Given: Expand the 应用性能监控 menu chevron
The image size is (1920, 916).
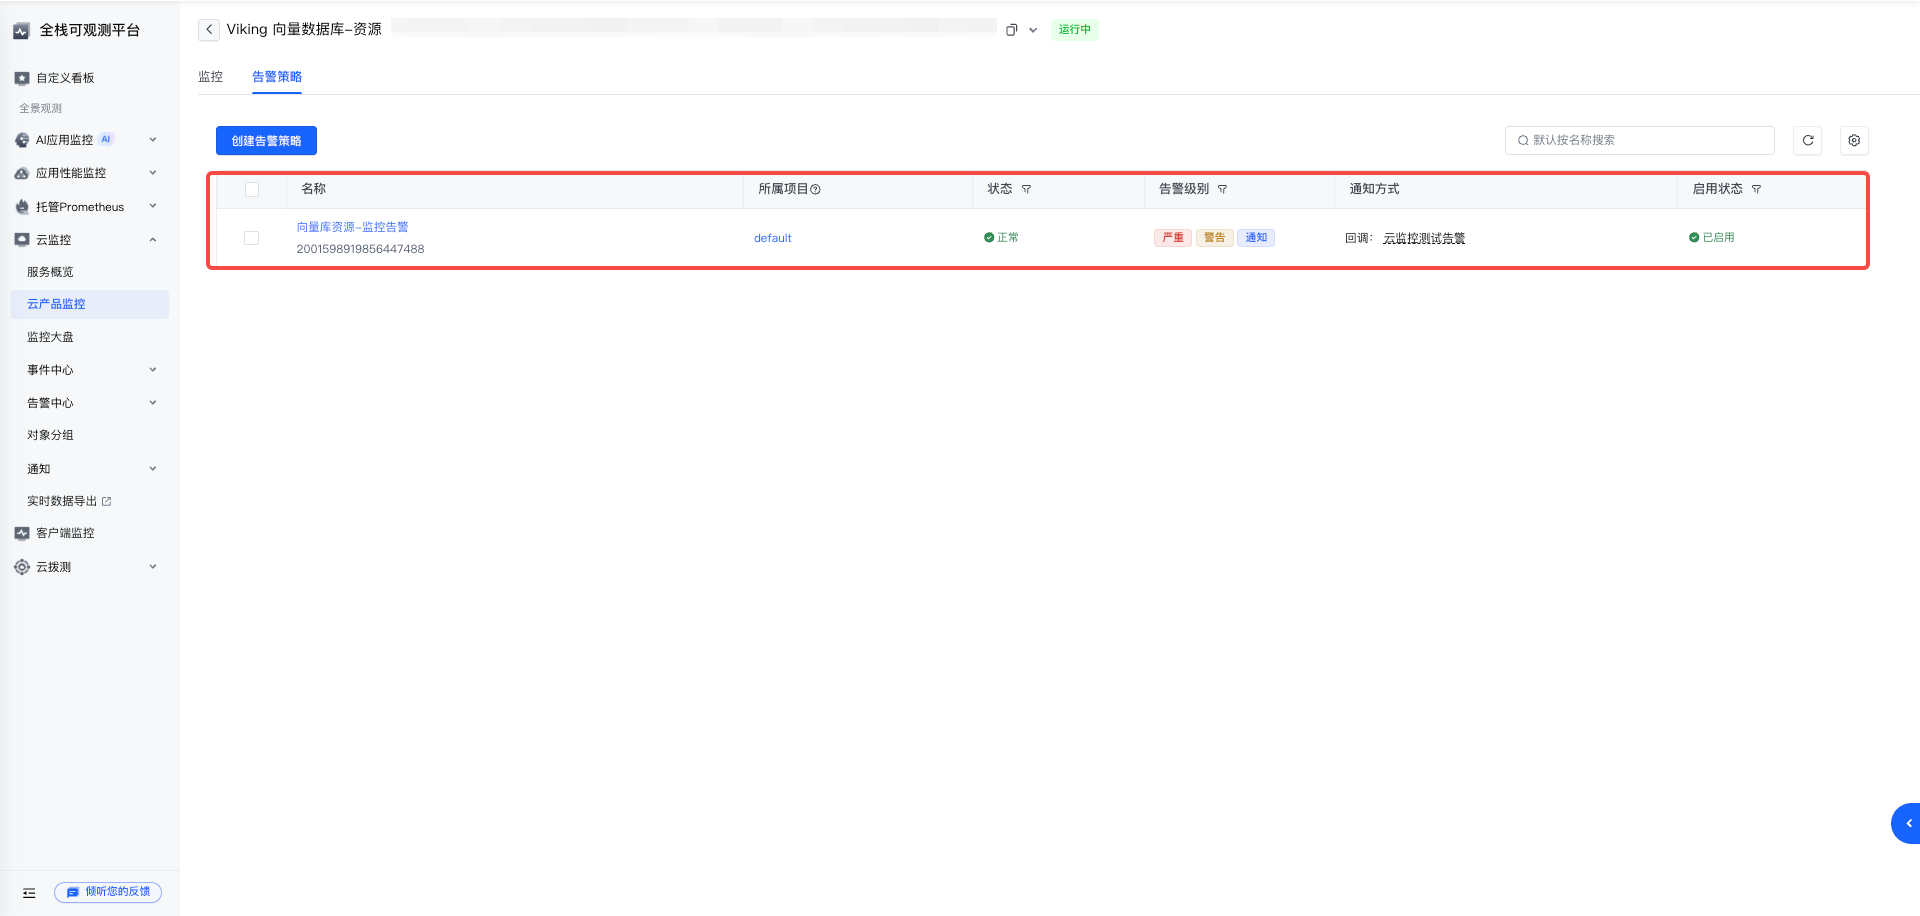Looking at the screenshot, I should (x=153, y=173).
